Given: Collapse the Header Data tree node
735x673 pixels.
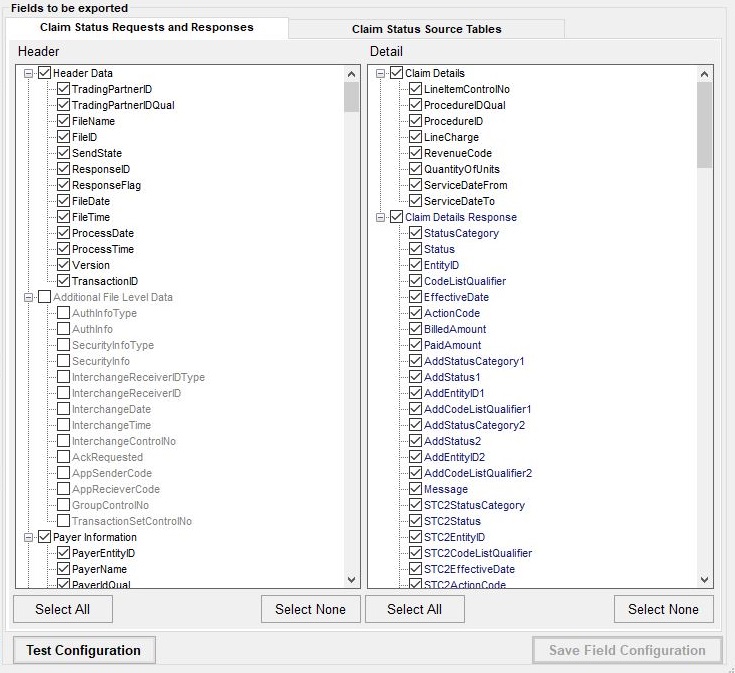Looking at the screenshot, I should [29, 74].
